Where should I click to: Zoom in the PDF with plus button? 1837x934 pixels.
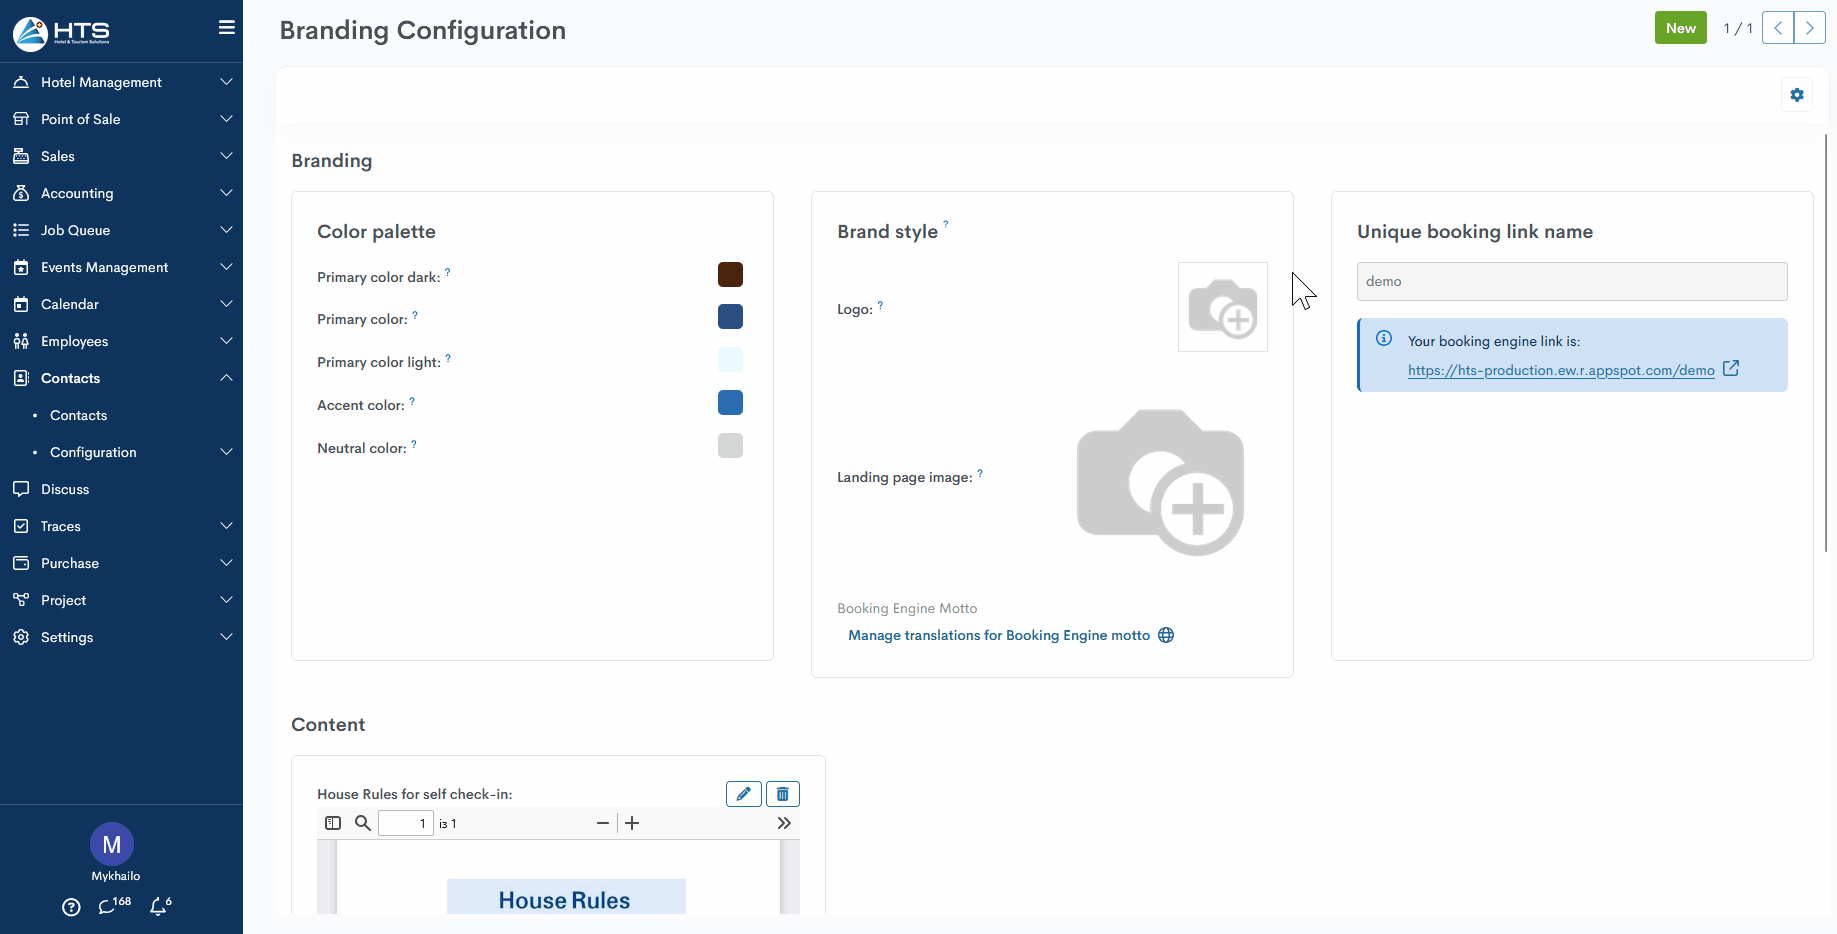pyautogui.click(x=632, y=823)
